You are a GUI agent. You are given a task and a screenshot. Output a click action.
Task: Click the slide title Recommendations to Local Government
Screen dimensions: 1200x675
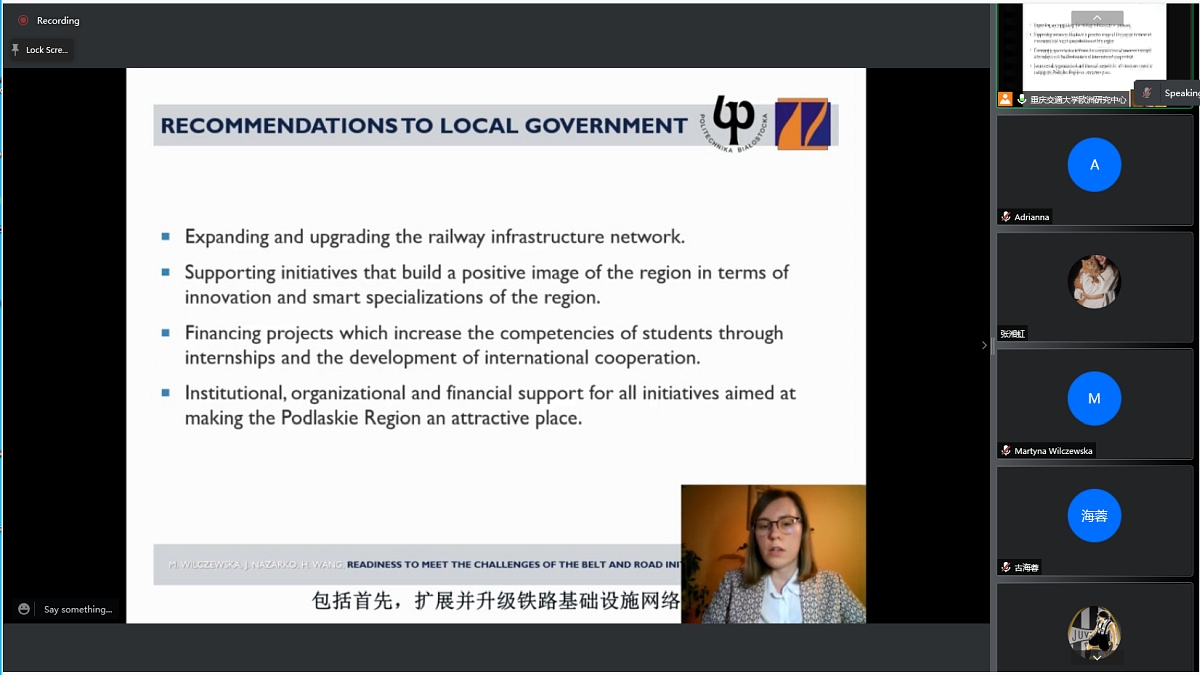click(x=424, y=126)
